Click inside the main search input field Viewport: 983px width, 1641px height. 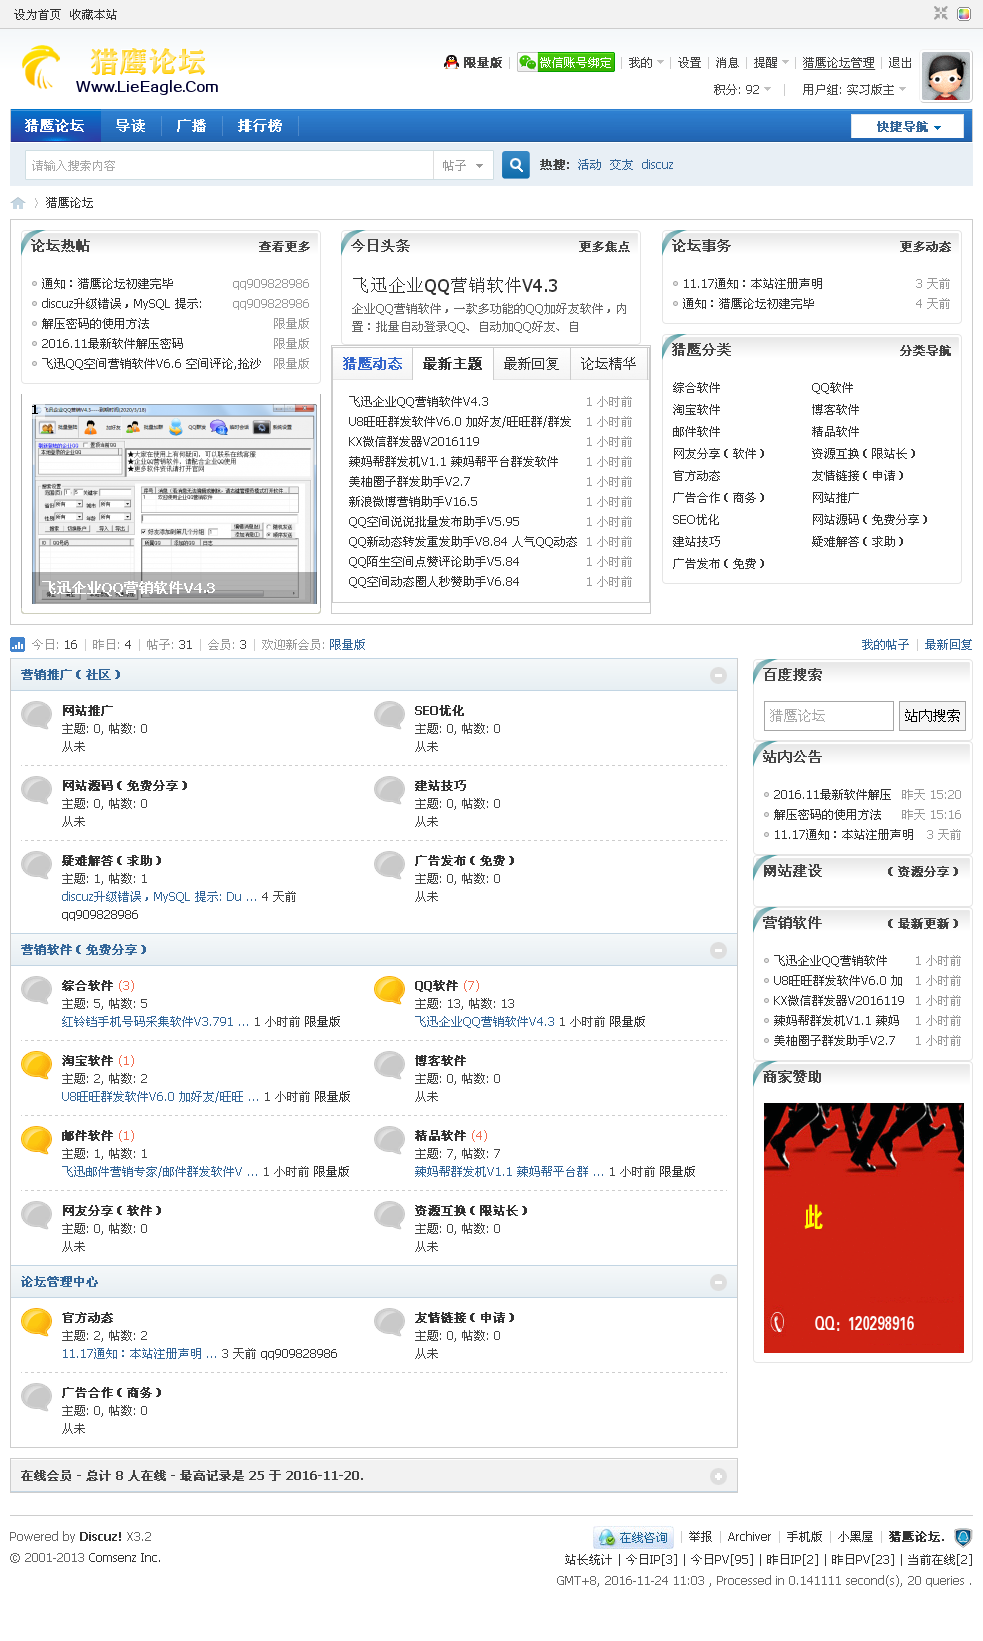click(x=229, y=165)
